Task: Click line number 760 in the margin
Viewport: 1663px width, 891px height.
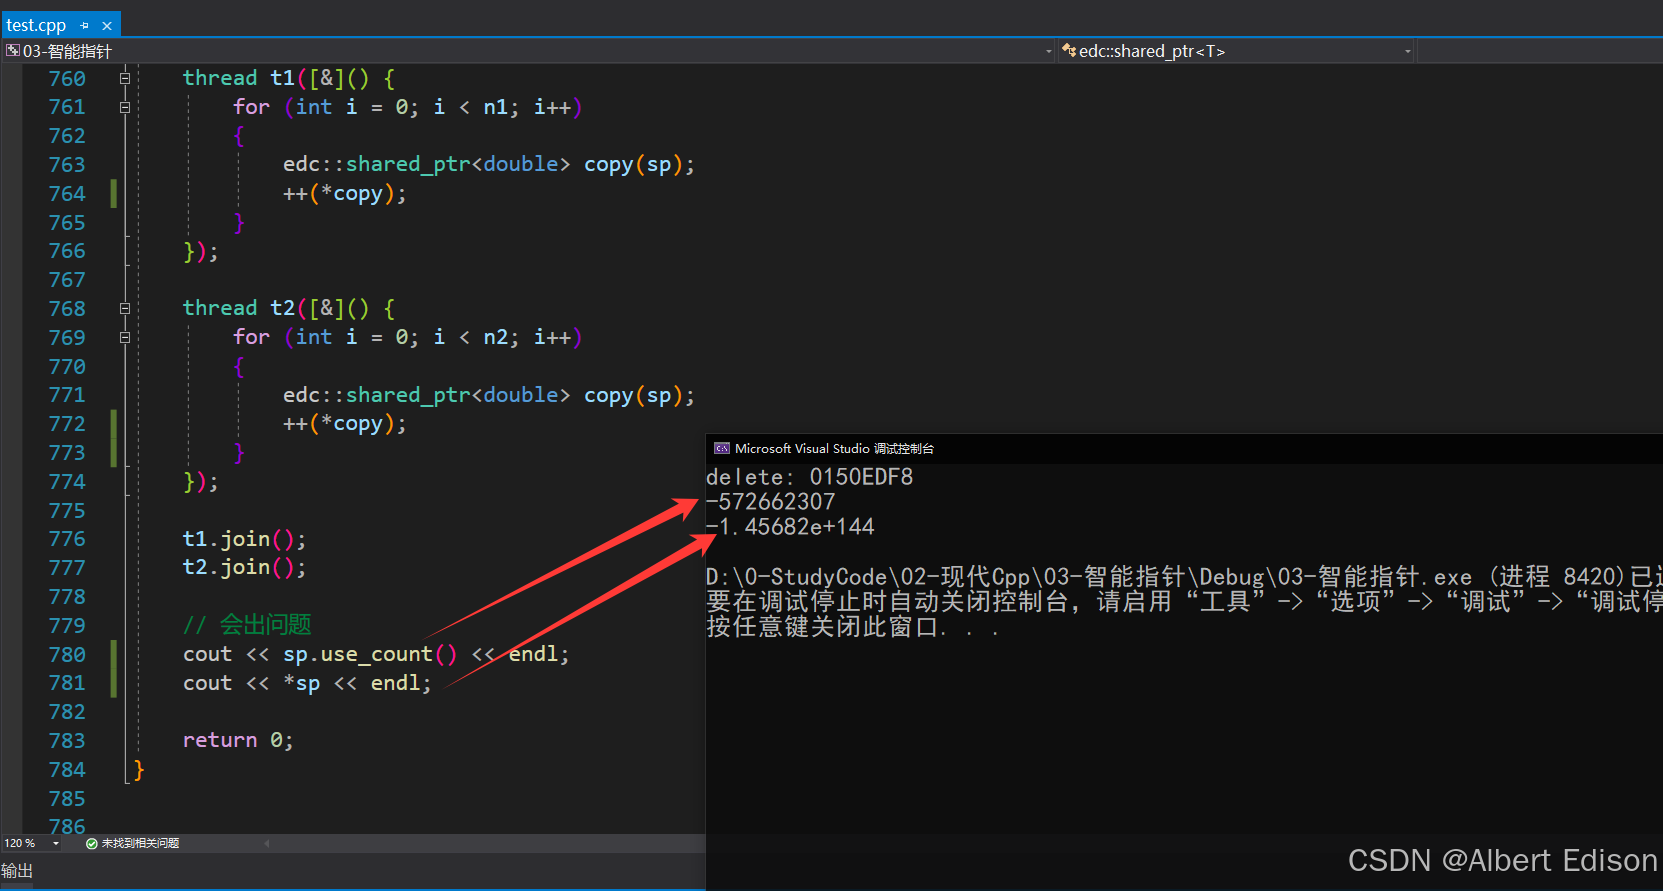Action: tap(67, 78)
